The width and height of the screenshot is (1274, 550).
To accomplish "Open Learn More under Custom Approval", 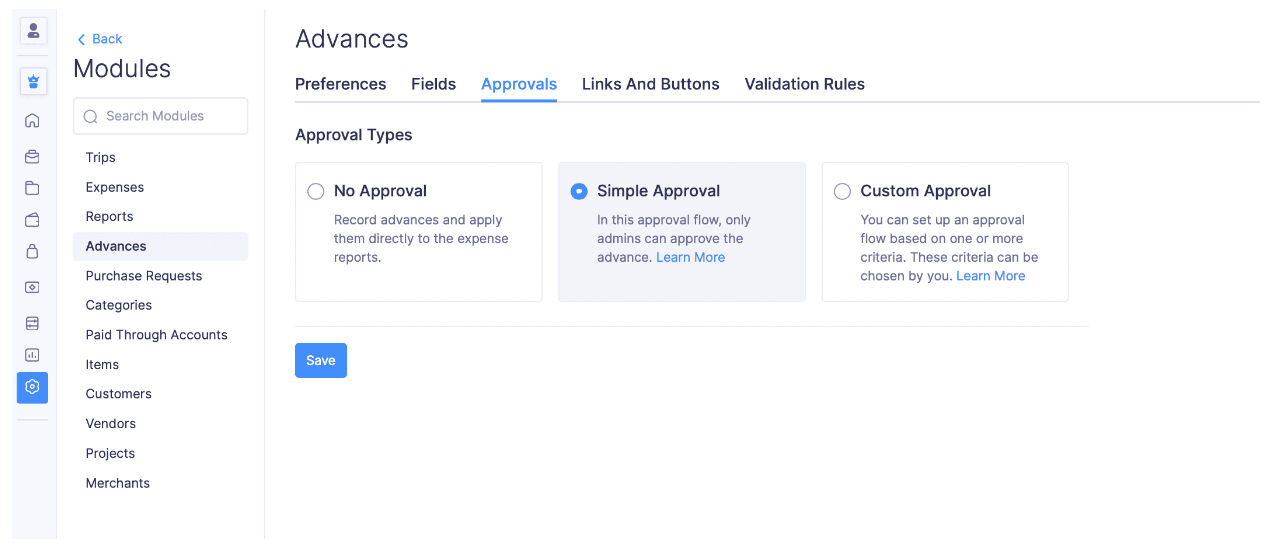I will [990, 276].
